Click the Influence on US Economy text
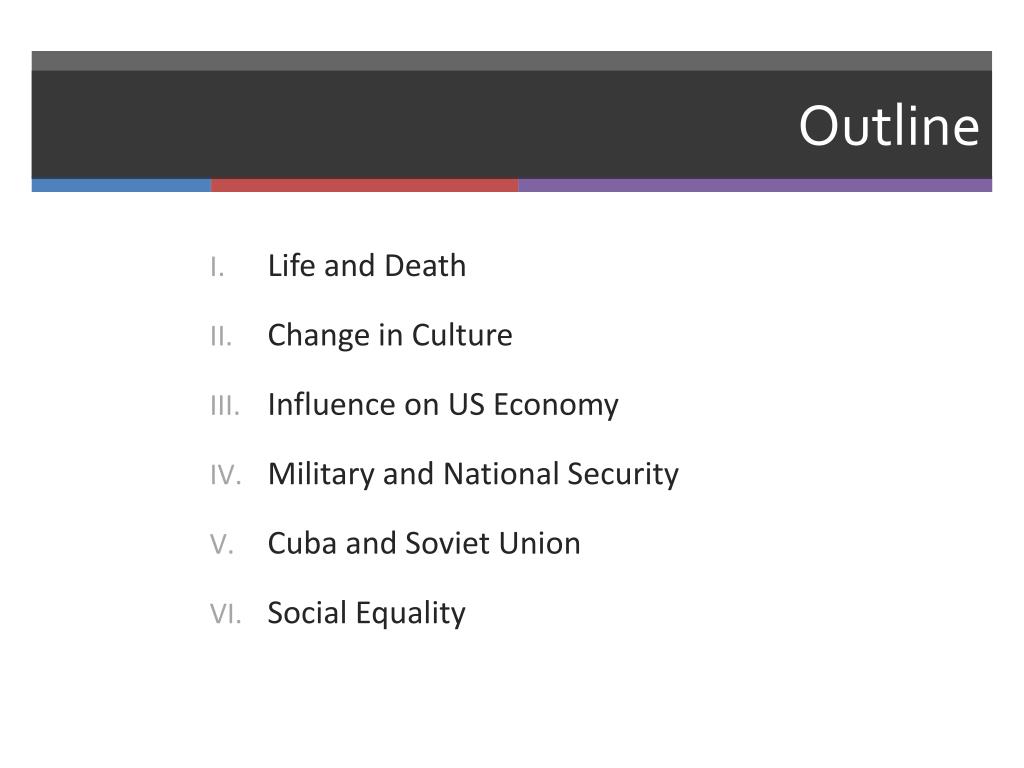 [x=443, y=405]
